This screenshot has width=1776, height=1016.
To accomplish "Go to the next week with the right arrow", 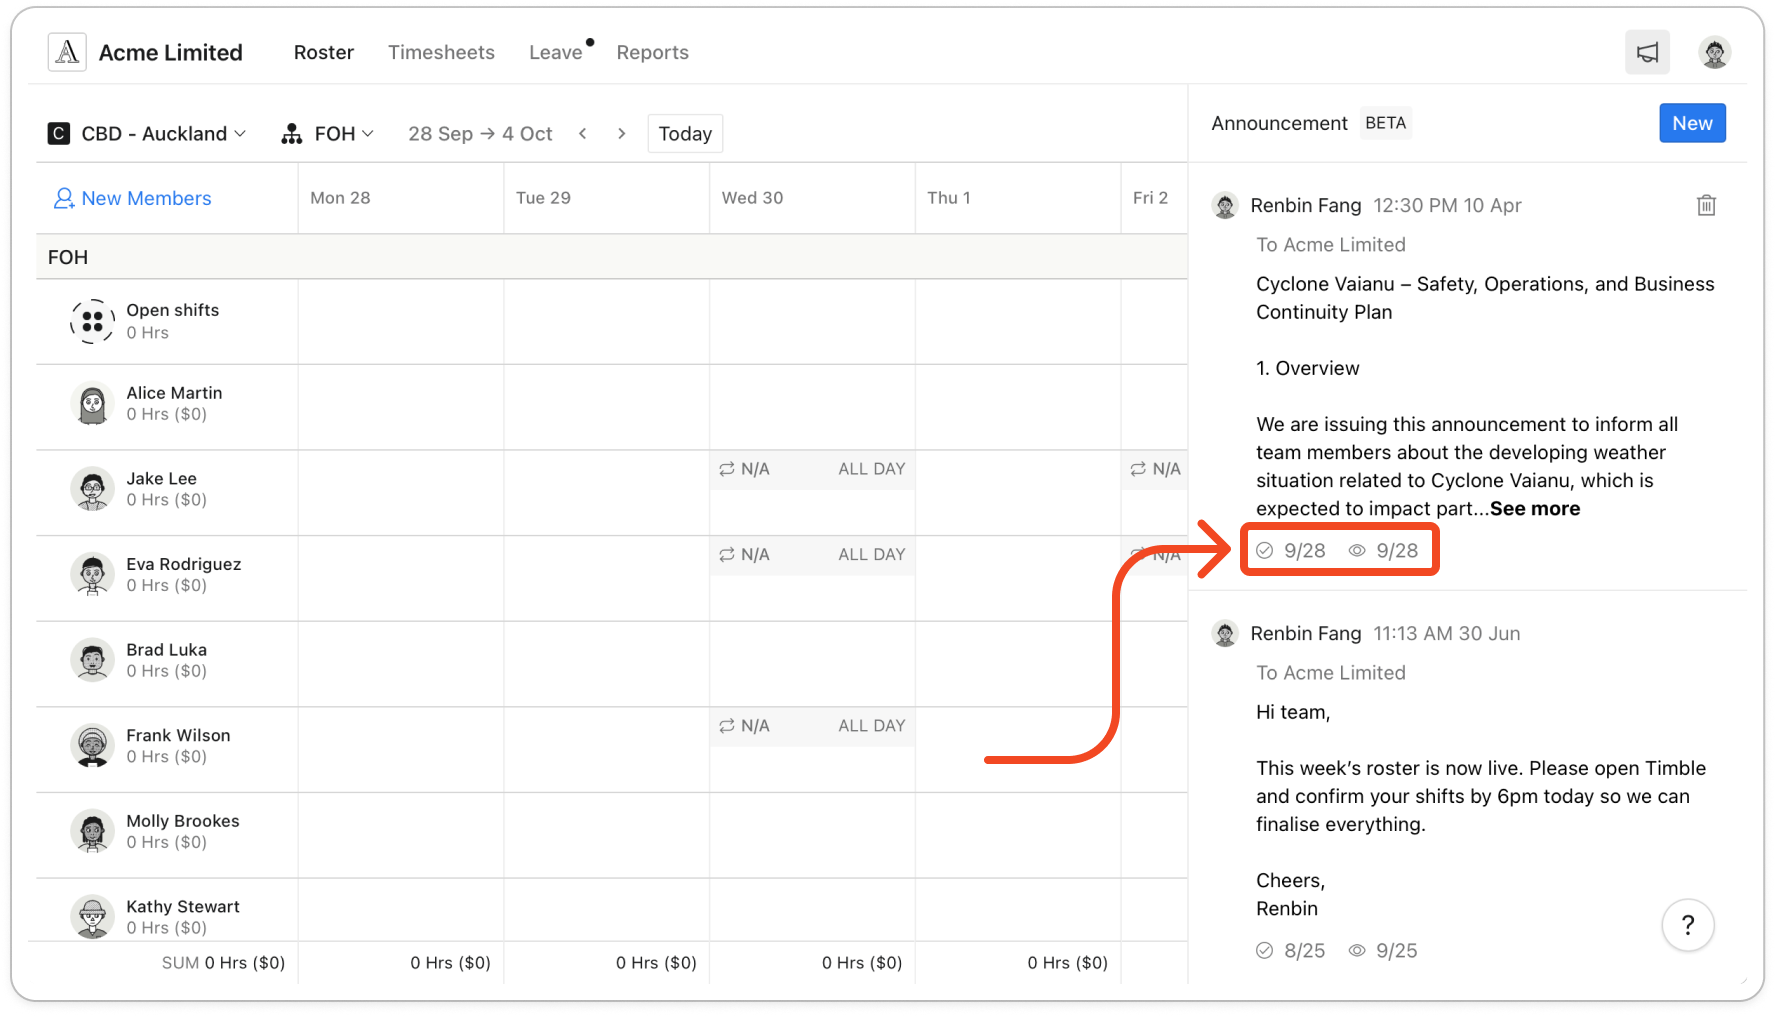I will pyautogui.click(x=621, y=134).
